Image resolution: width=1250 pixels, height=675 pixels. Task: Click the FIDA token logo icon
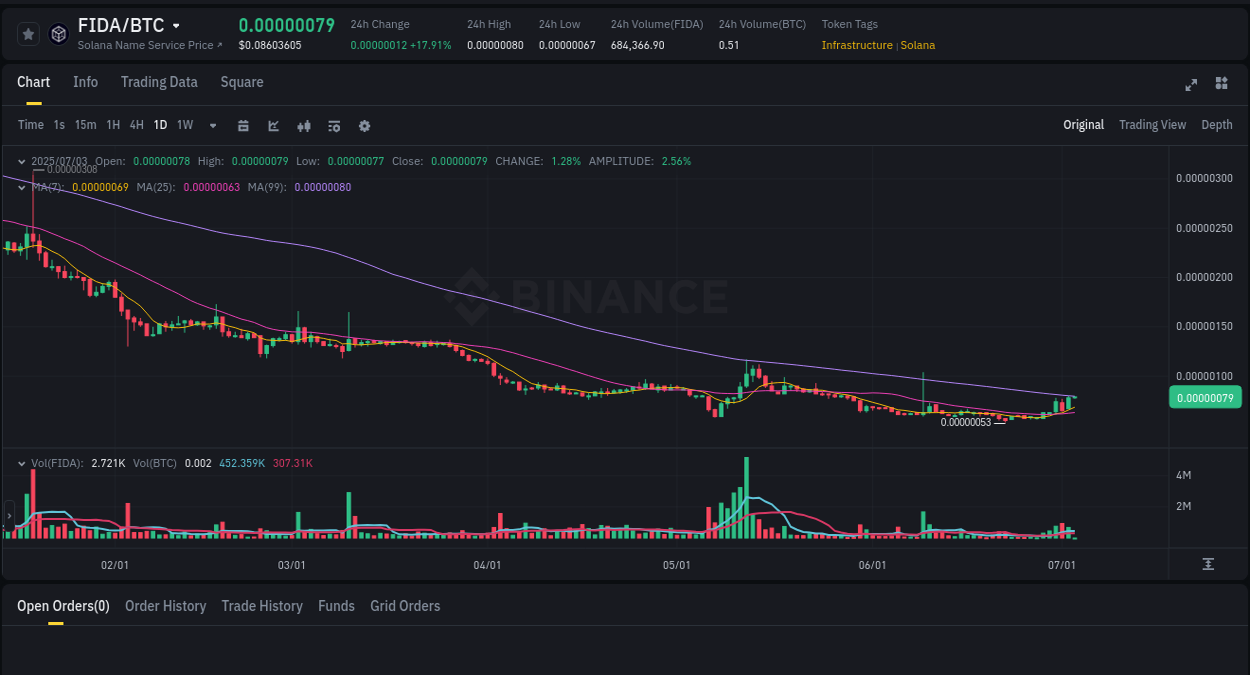[58, 33]
